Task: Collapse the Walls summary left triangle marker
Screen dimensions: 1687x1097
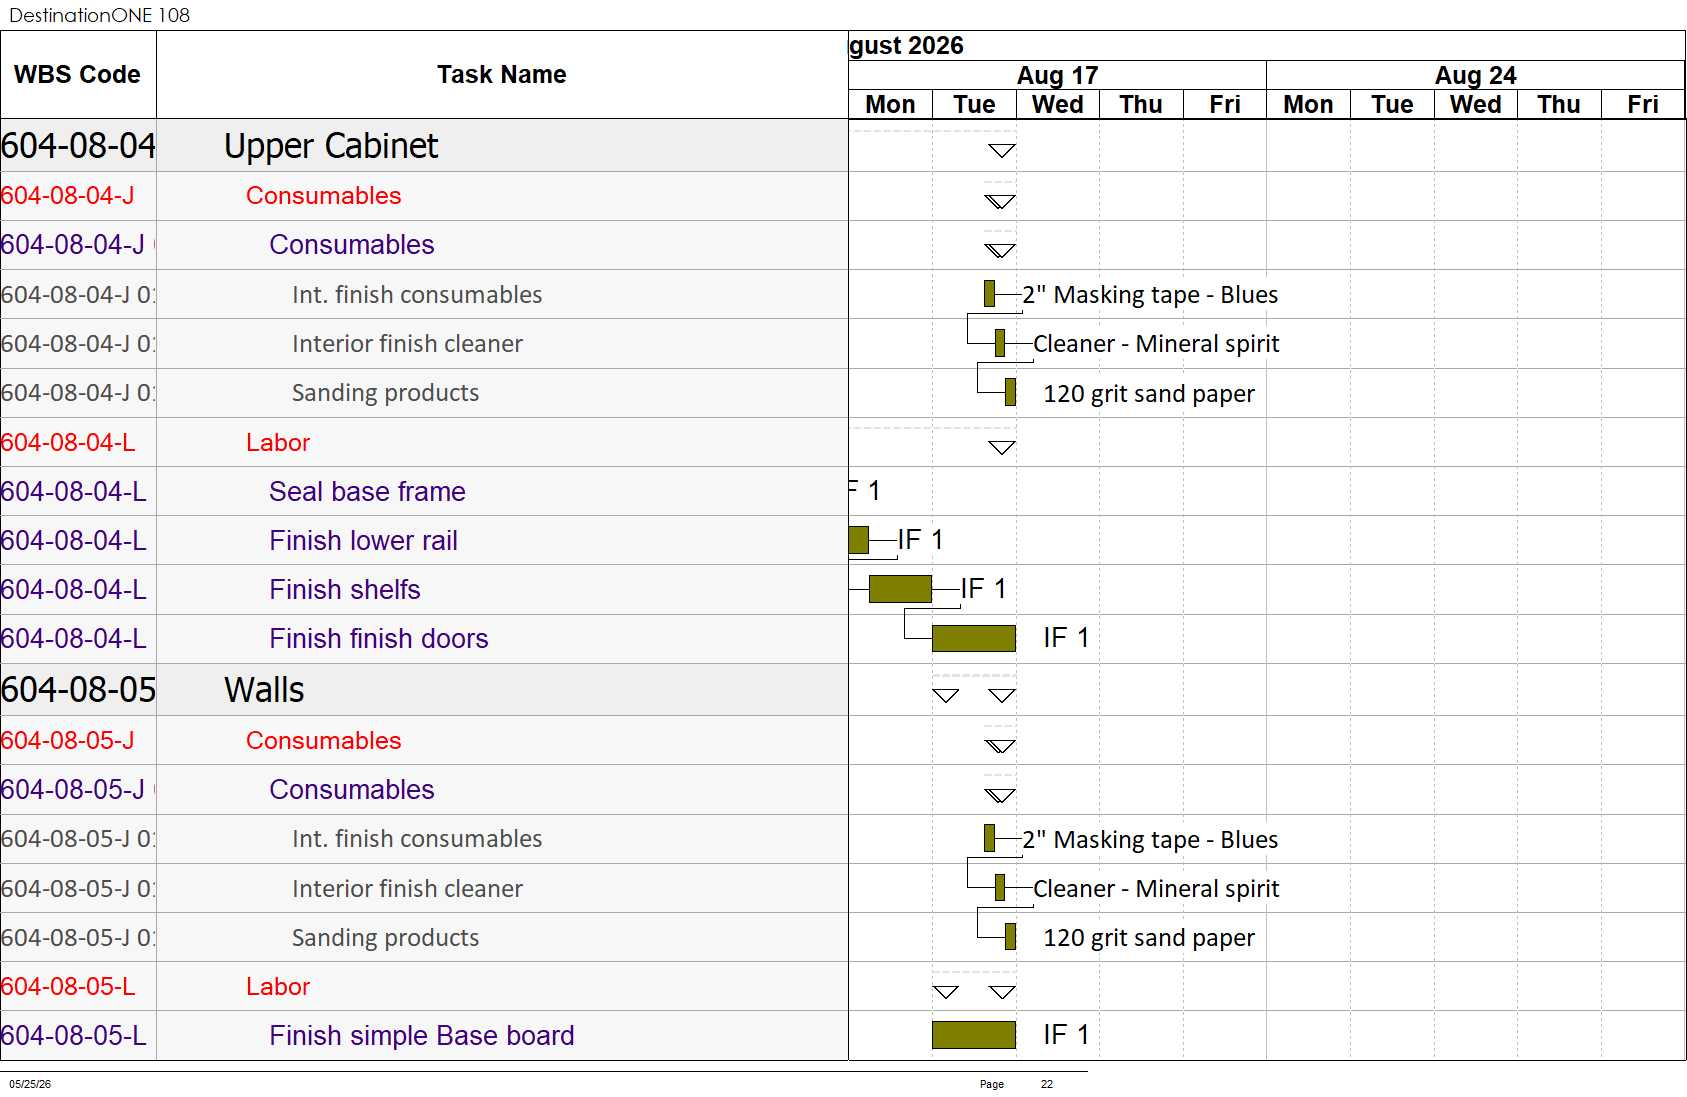Action: [x=945, y=695]
